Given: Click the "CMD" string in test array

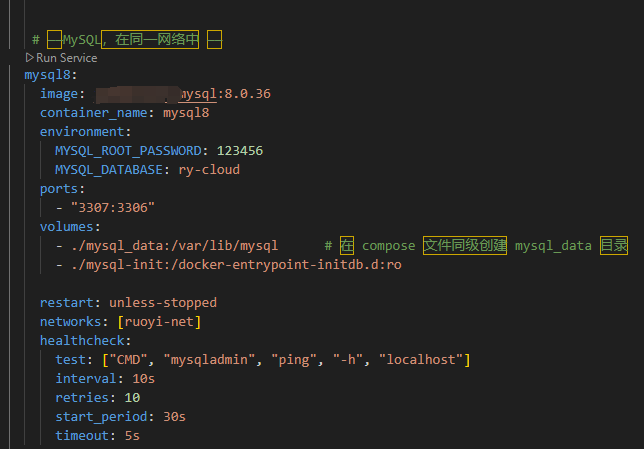Looking at the screenshot, I should coord(129,359).
